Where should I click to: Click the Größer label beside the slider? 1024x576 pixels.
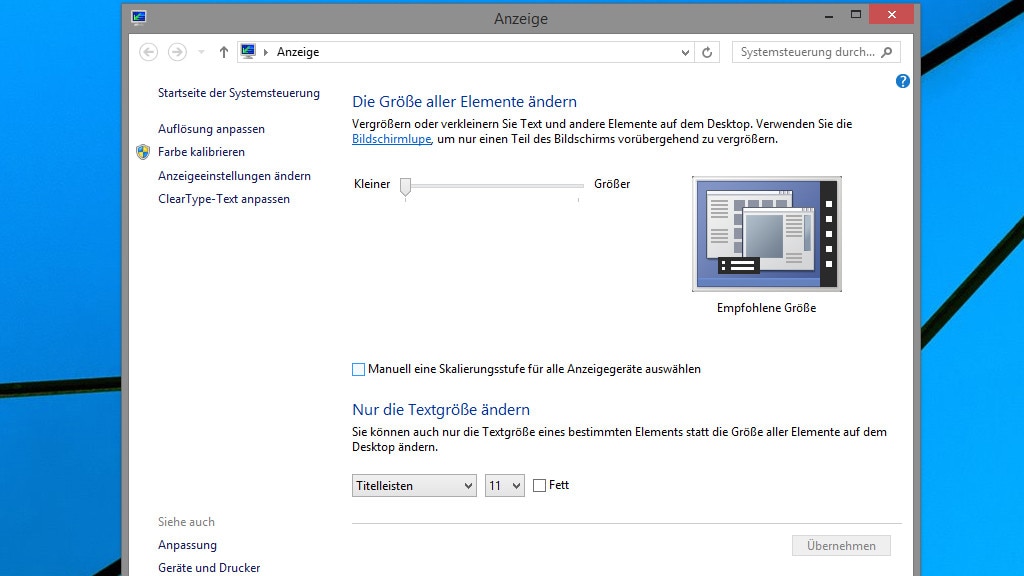(x=612, y=184)
